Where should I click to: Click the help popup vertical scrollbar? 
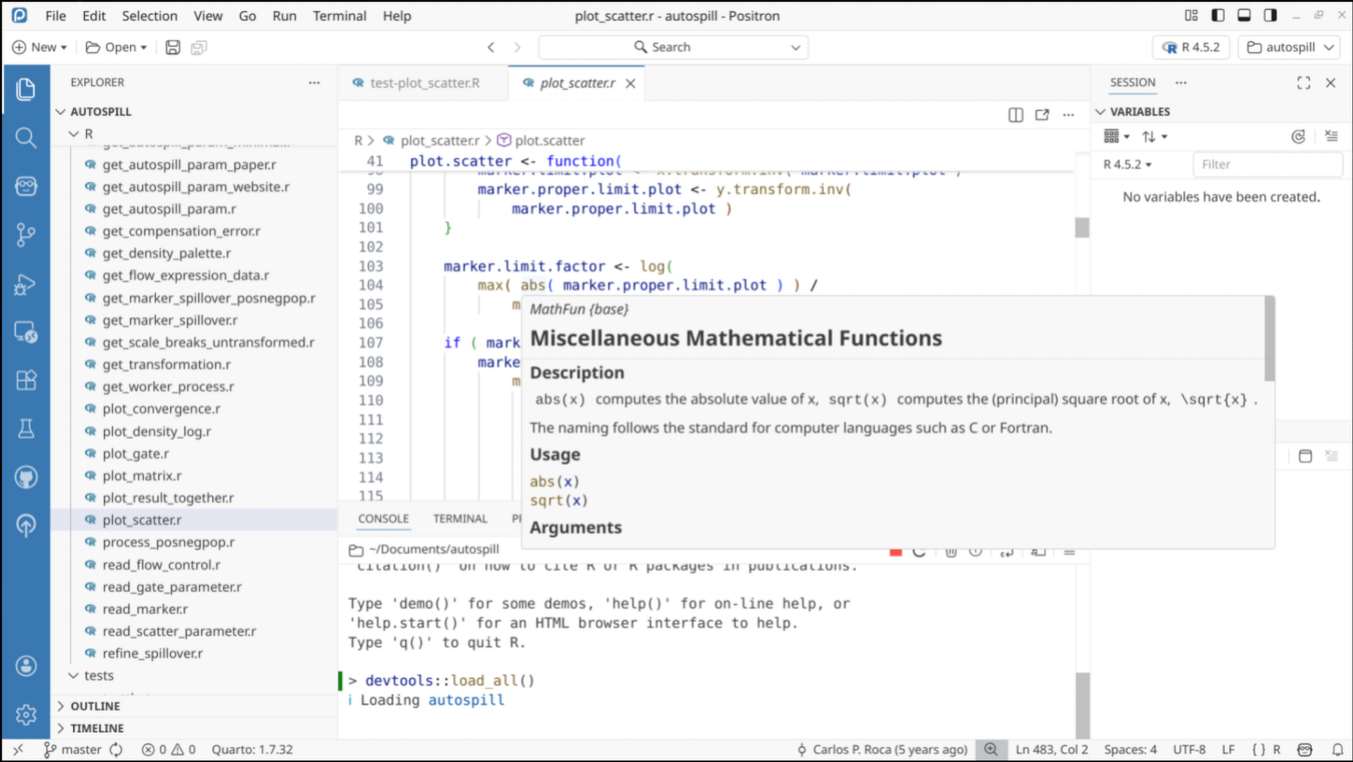(x=1269, y=340)
